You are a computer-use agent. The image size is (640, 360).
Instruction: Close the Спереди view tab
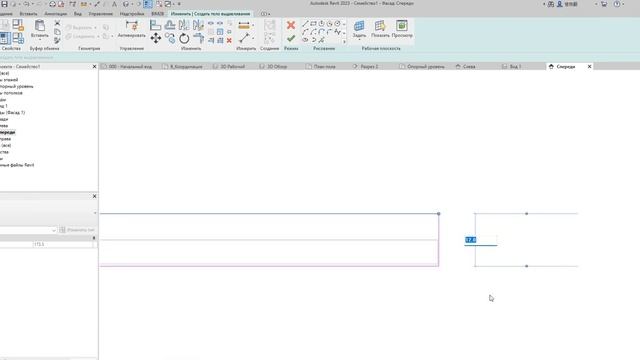tap(589, 67)
